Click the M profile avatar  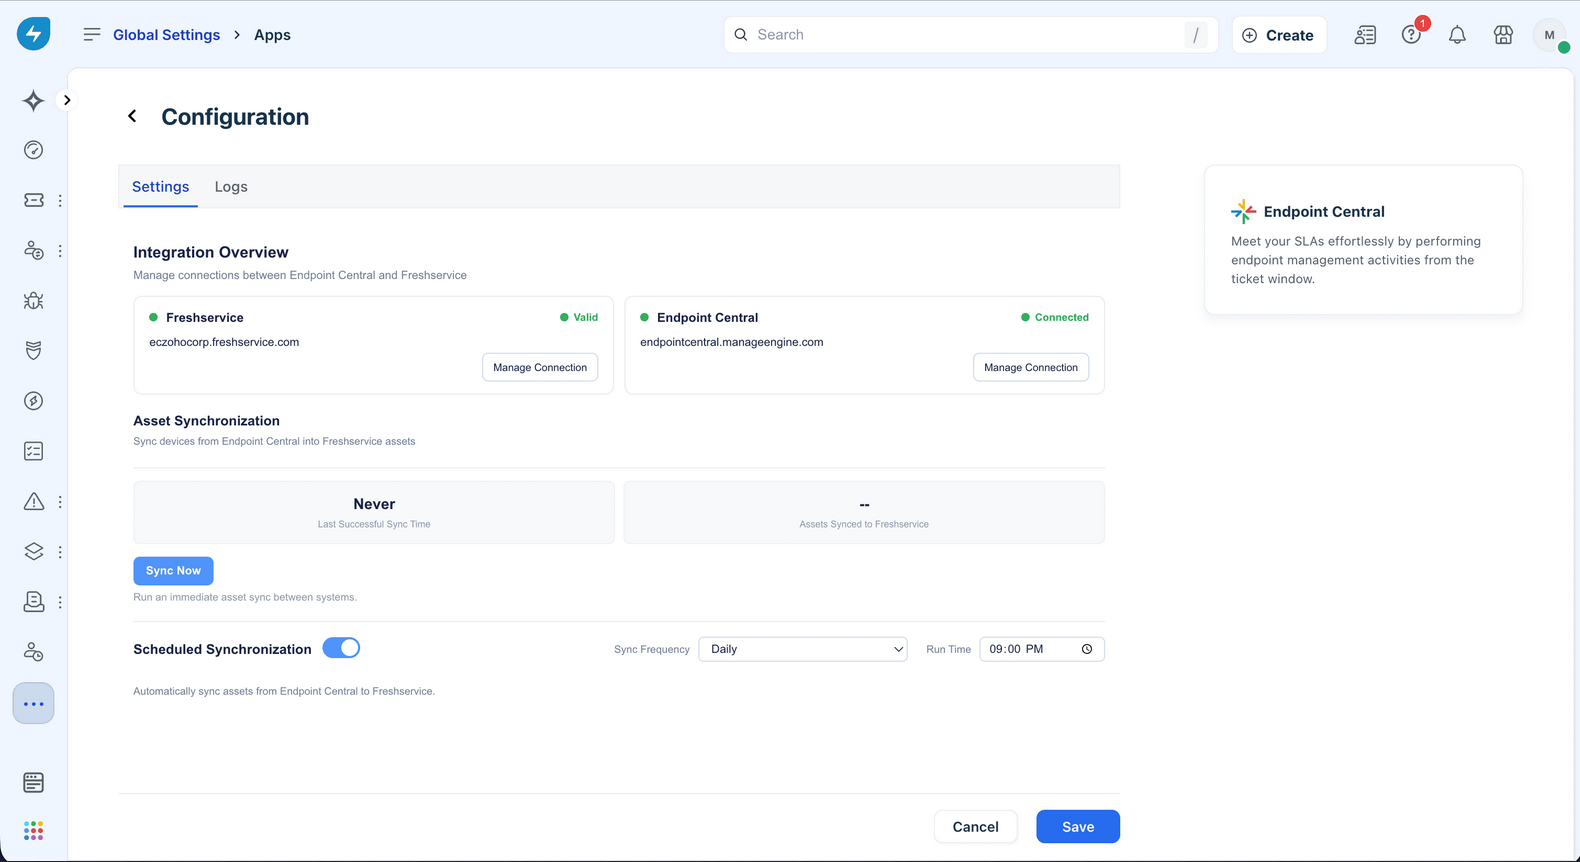tap(1549, 35)
